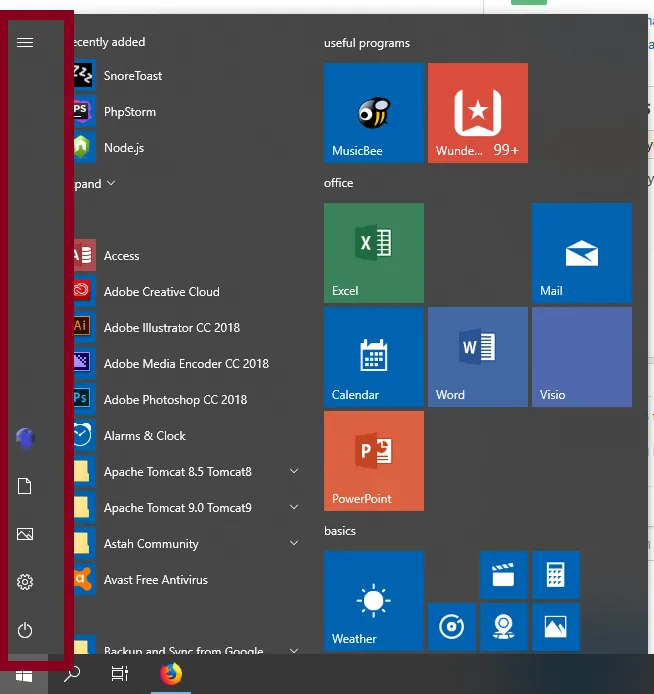Click the Windows Start button
Screen dimensions: 654x694
pos(24,675)
